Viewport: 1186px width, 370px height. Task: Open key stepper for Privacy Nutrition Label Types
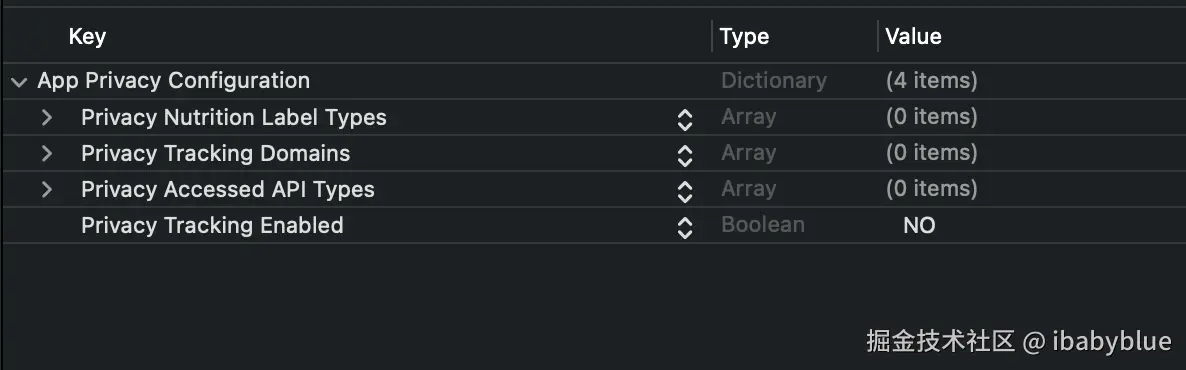(685, 120)
